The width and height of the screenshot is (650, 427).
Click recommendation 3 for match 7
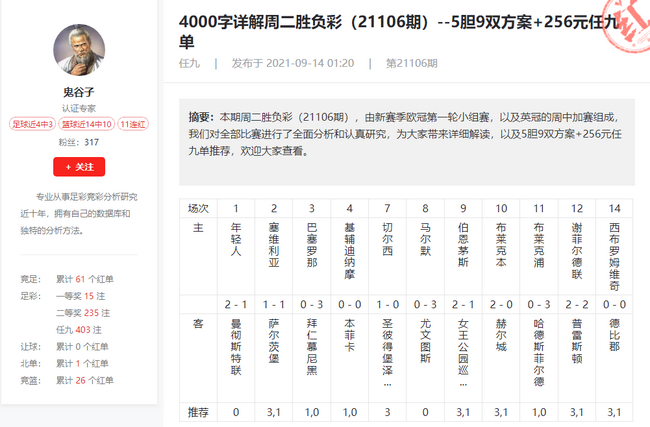pyautogui.click(x=387, y=412)
